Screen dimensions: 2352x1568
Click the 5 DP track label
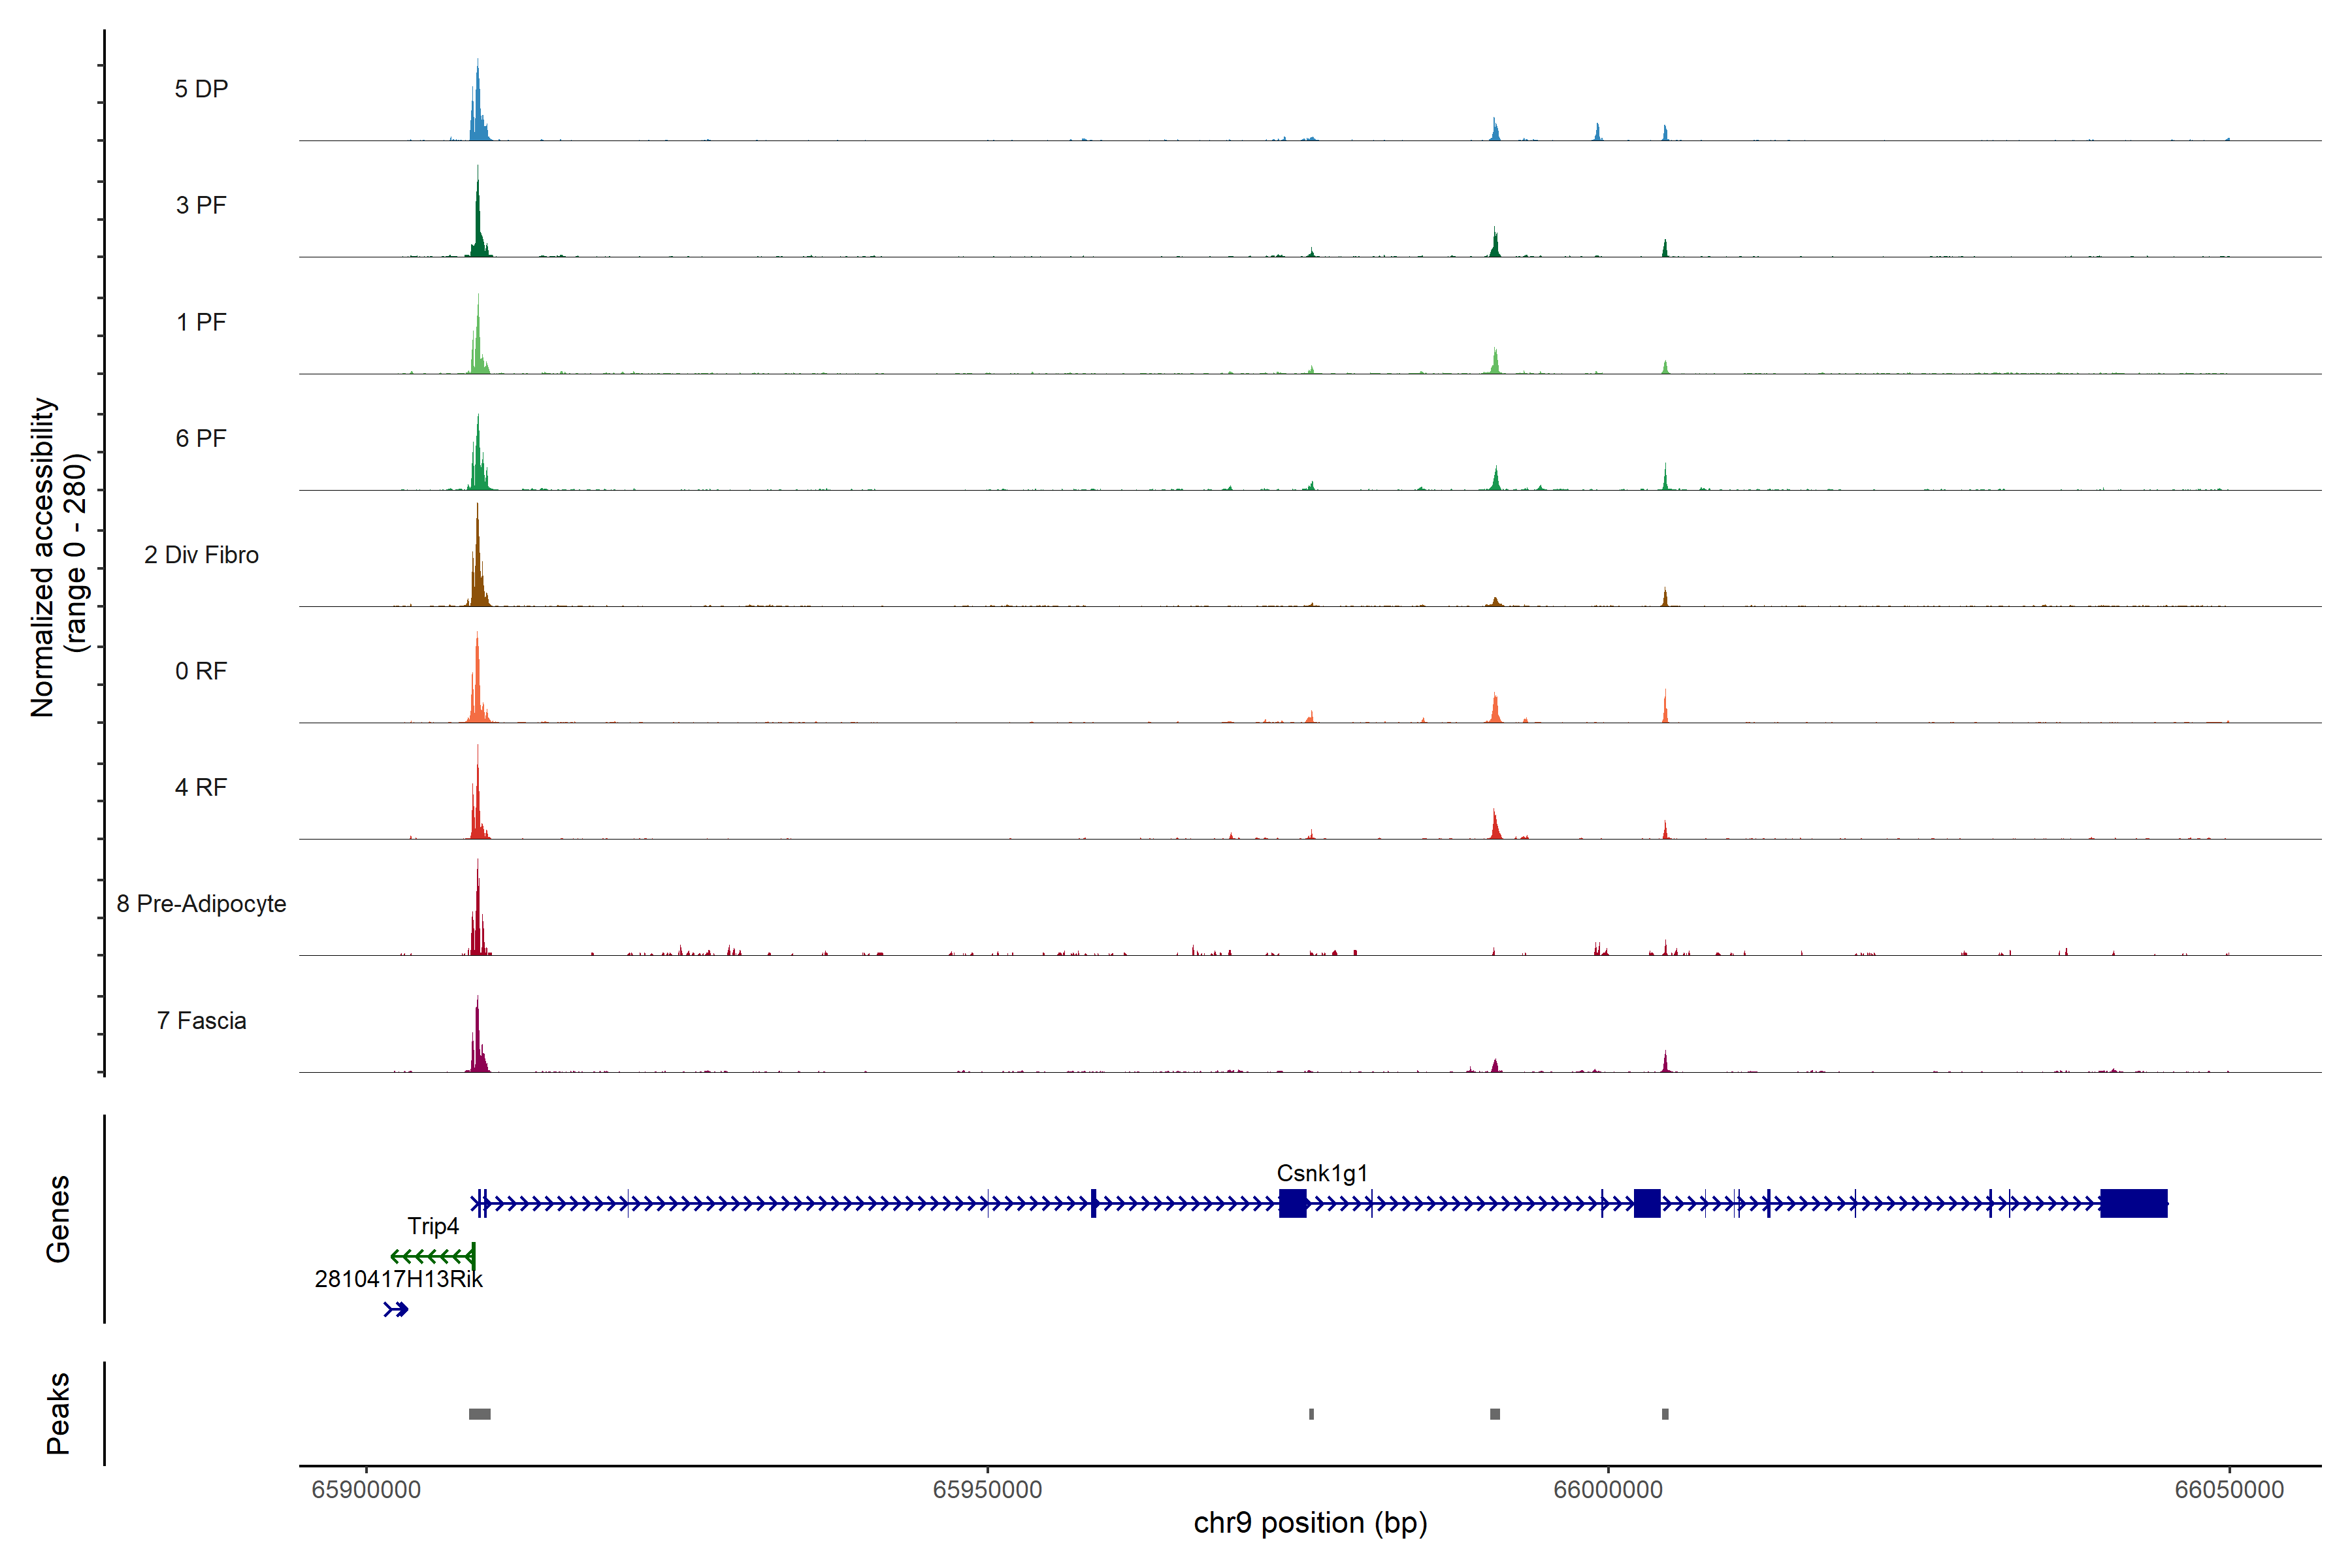pyautogui.click(x=201, y=89)
